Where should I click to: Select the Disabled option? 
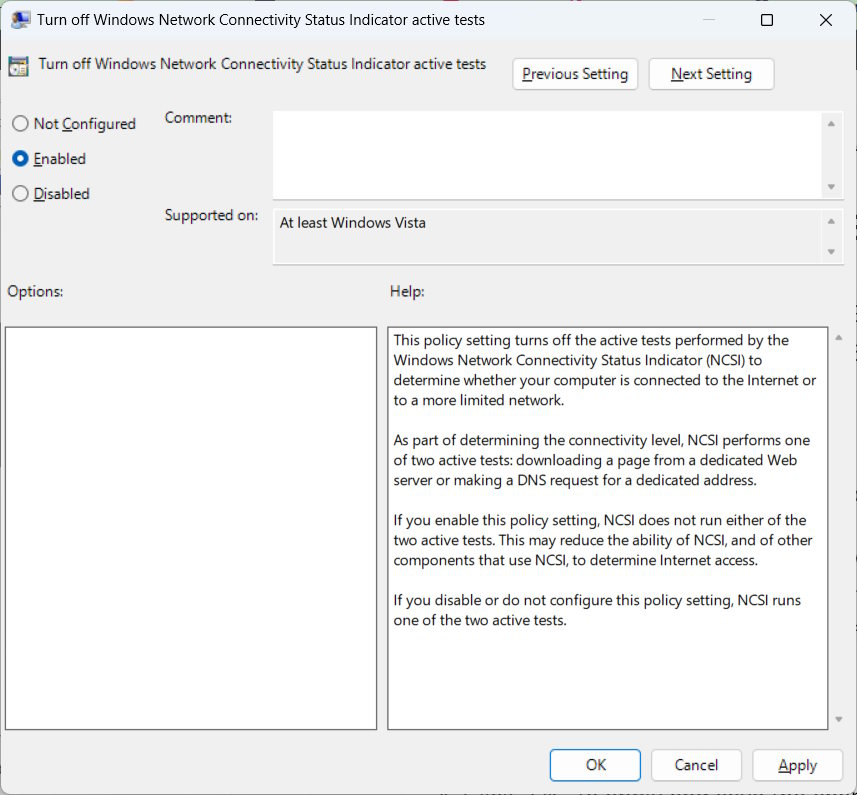tap(19, 193)
